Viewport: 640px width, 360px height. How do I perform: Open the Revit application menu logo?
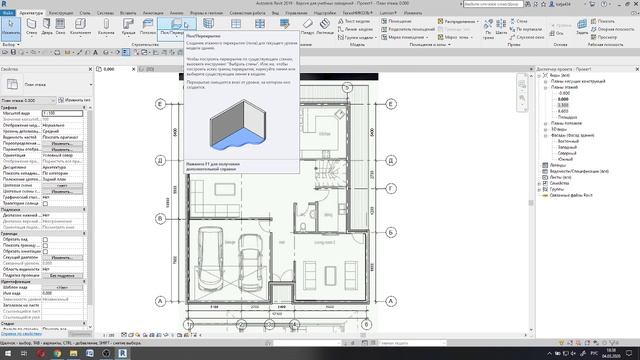[x=4, y=4]
